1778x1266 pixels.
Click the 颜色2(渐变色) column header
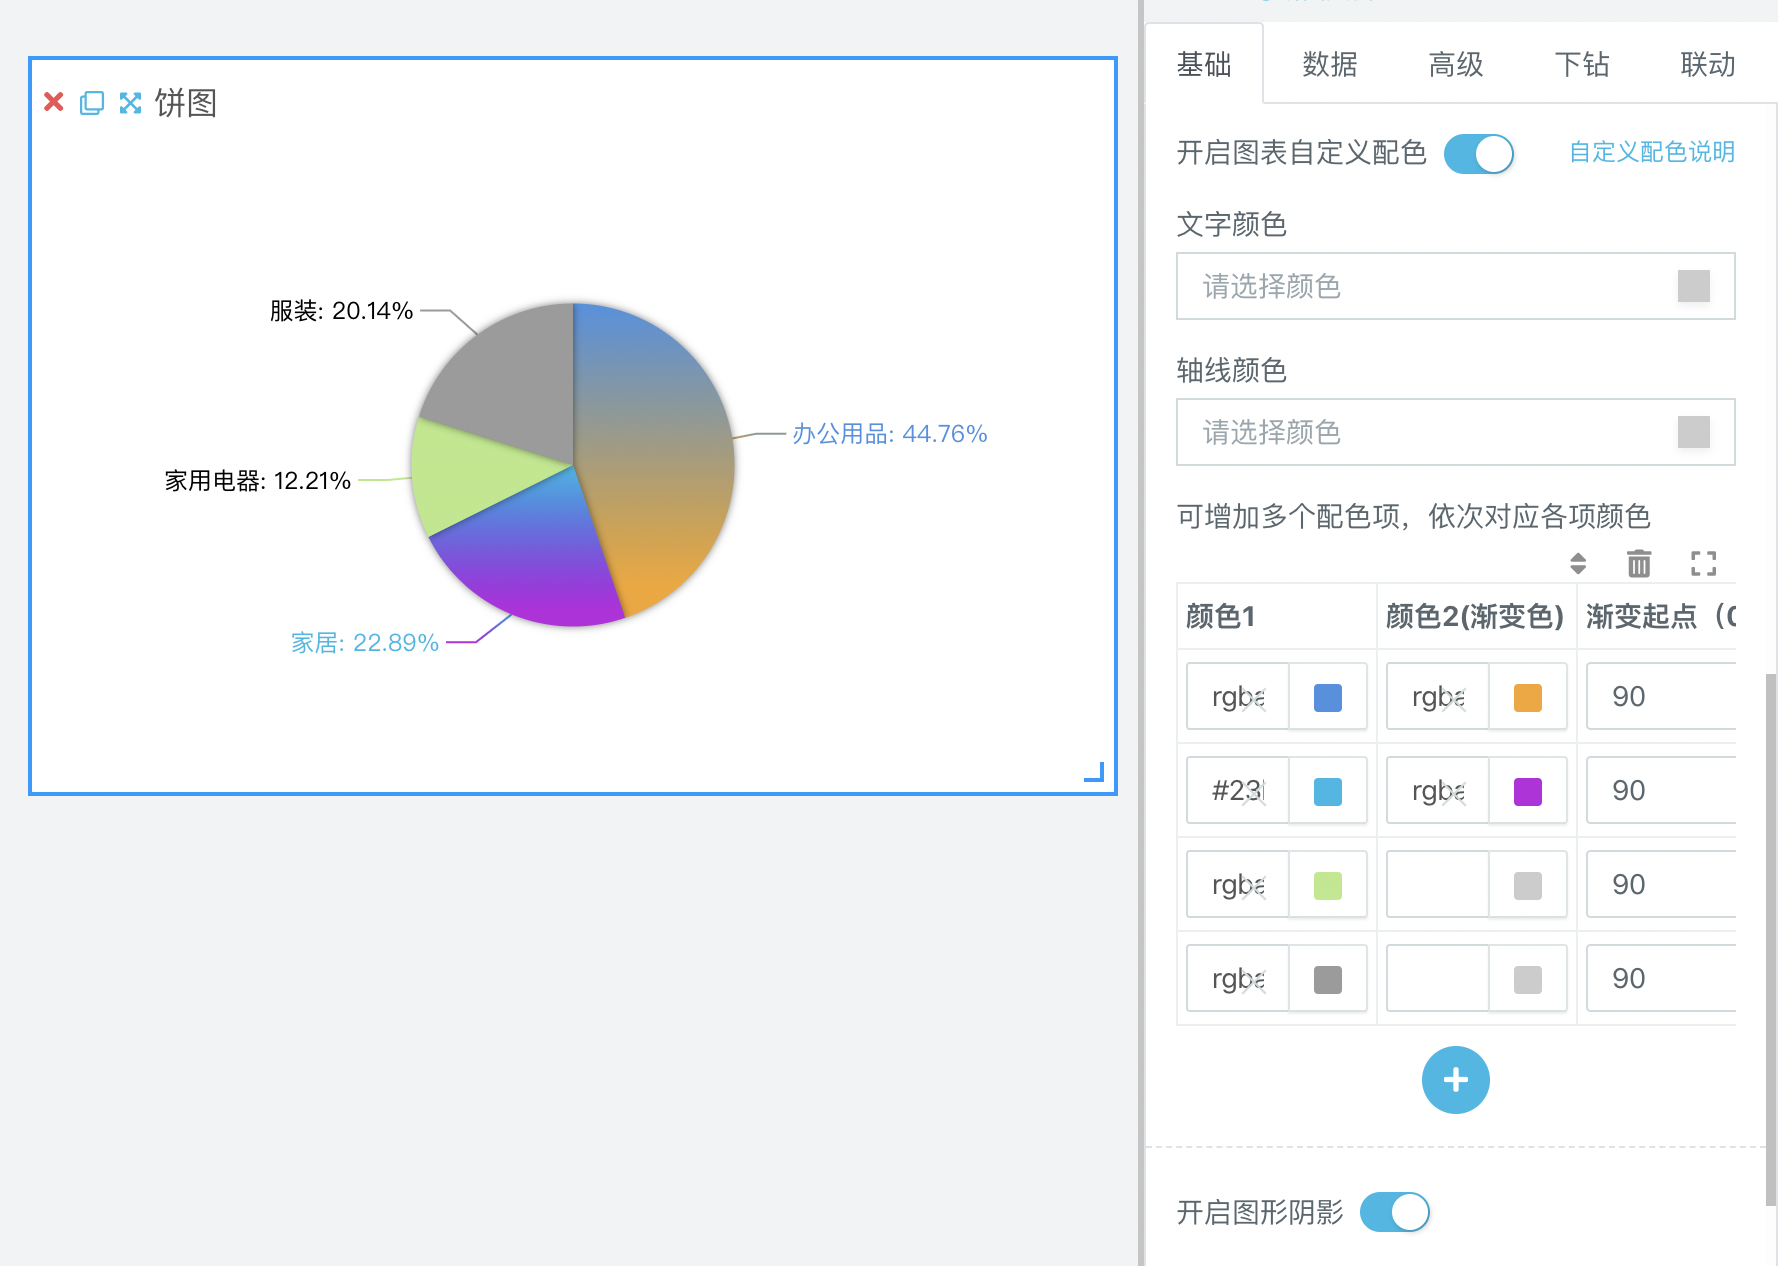[1475, 616]
